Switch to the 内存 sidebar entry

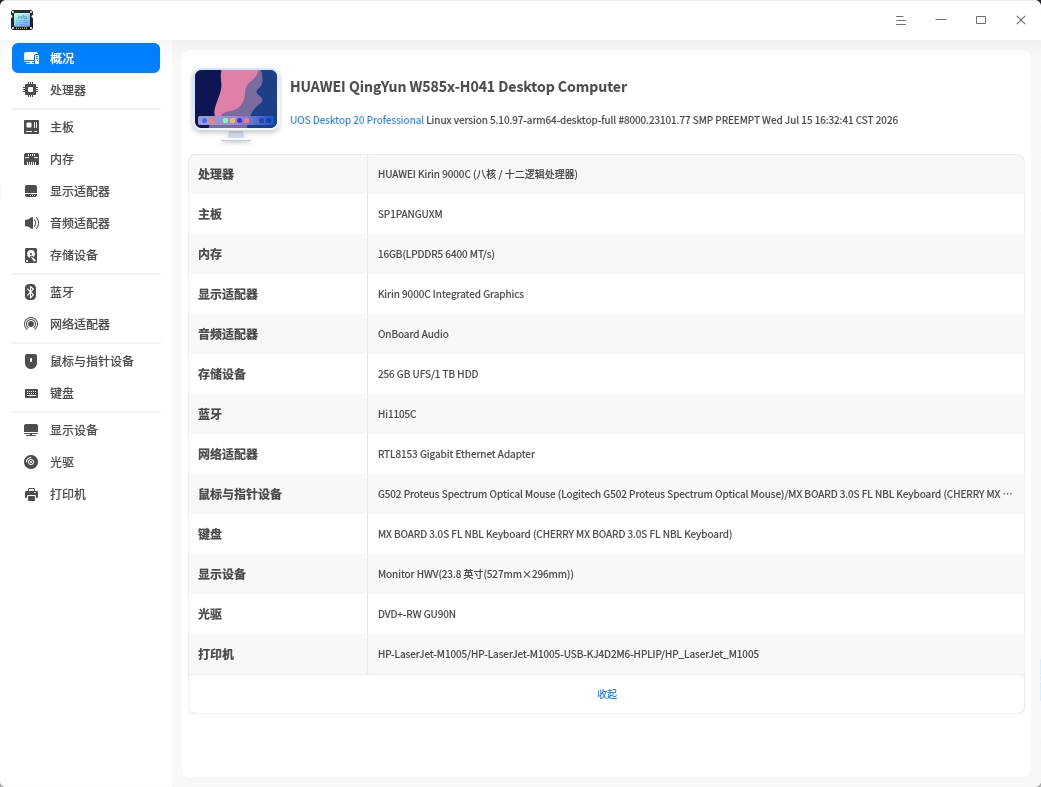[x=86, y=159]
